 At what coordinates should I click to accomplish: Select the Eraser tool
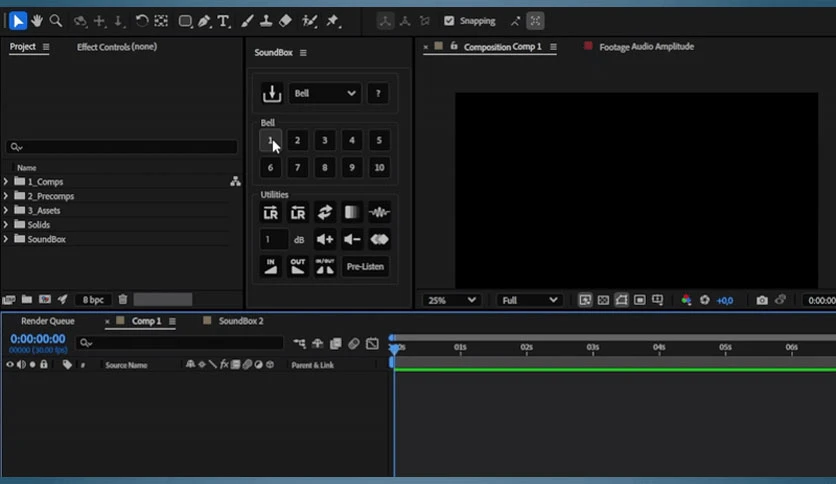pos(285,21)
